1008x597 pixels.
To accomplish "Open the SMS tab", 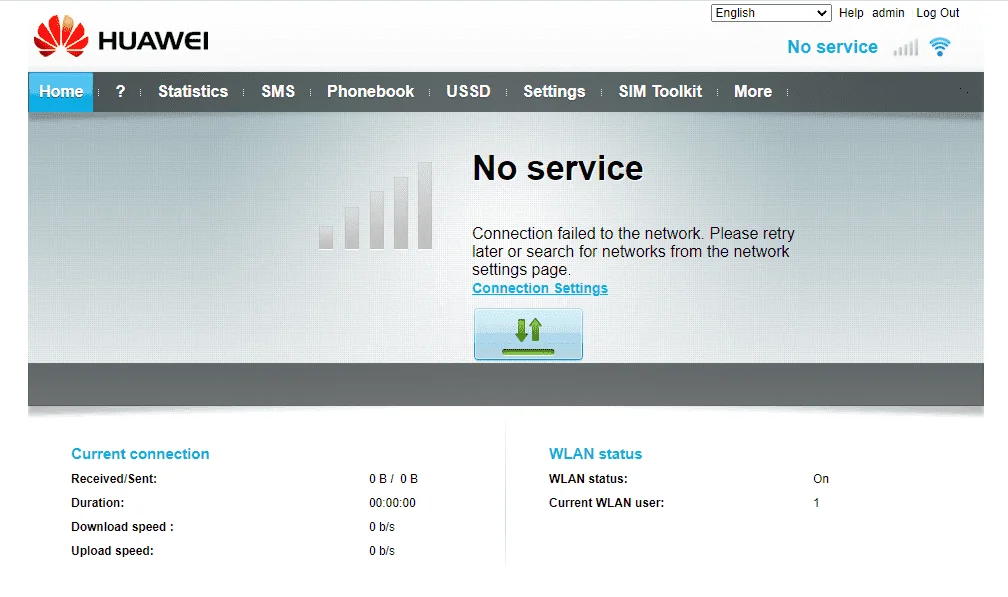I will [x=278, y=91].
